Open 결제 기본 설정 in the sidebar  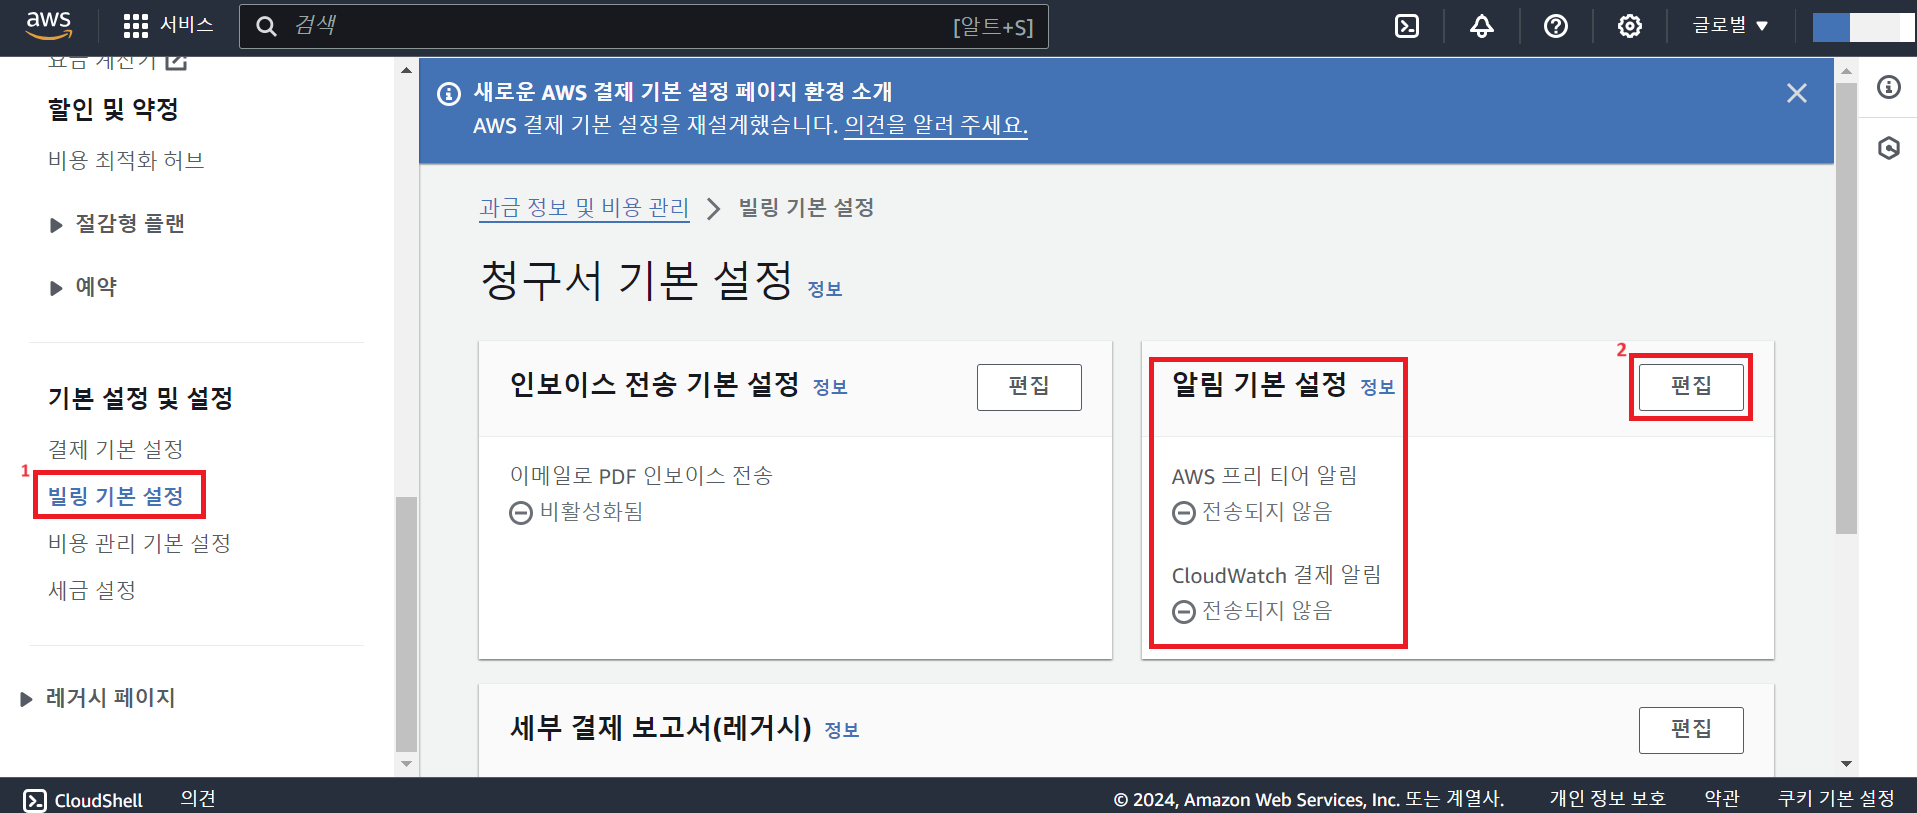pos(116,449)
